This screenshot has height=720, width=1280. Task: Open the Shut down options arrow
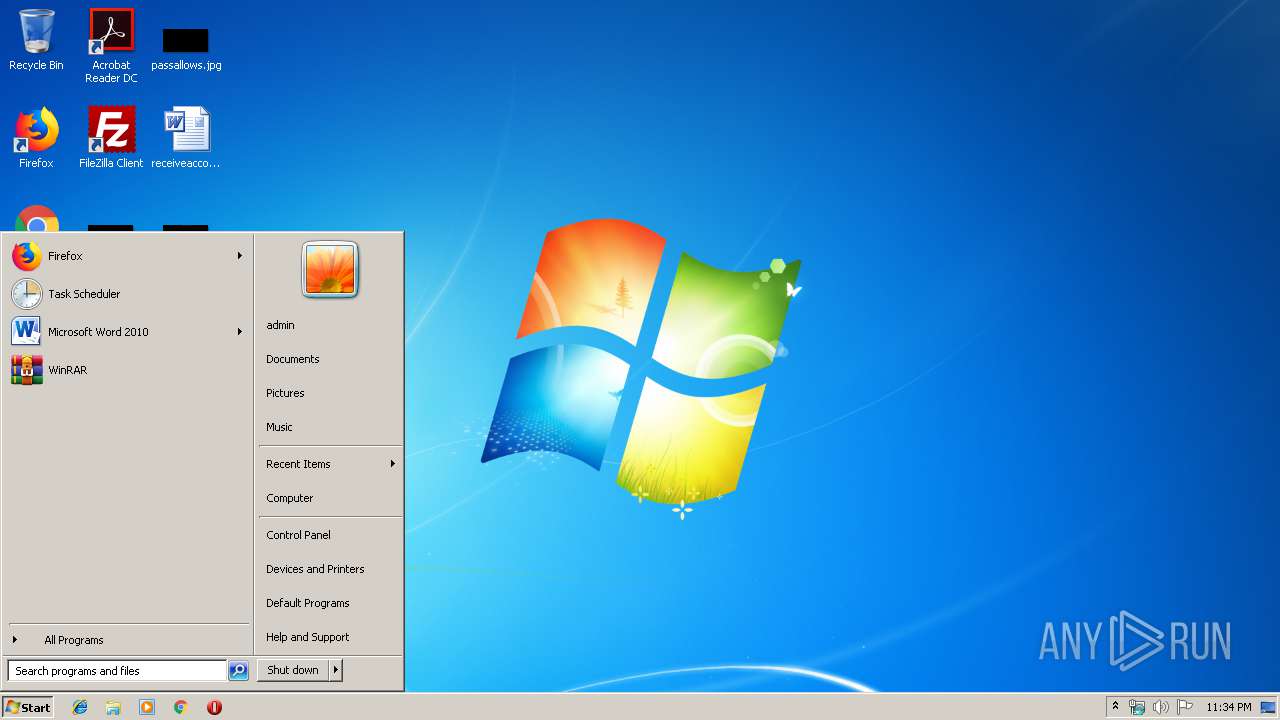[336, 670]
